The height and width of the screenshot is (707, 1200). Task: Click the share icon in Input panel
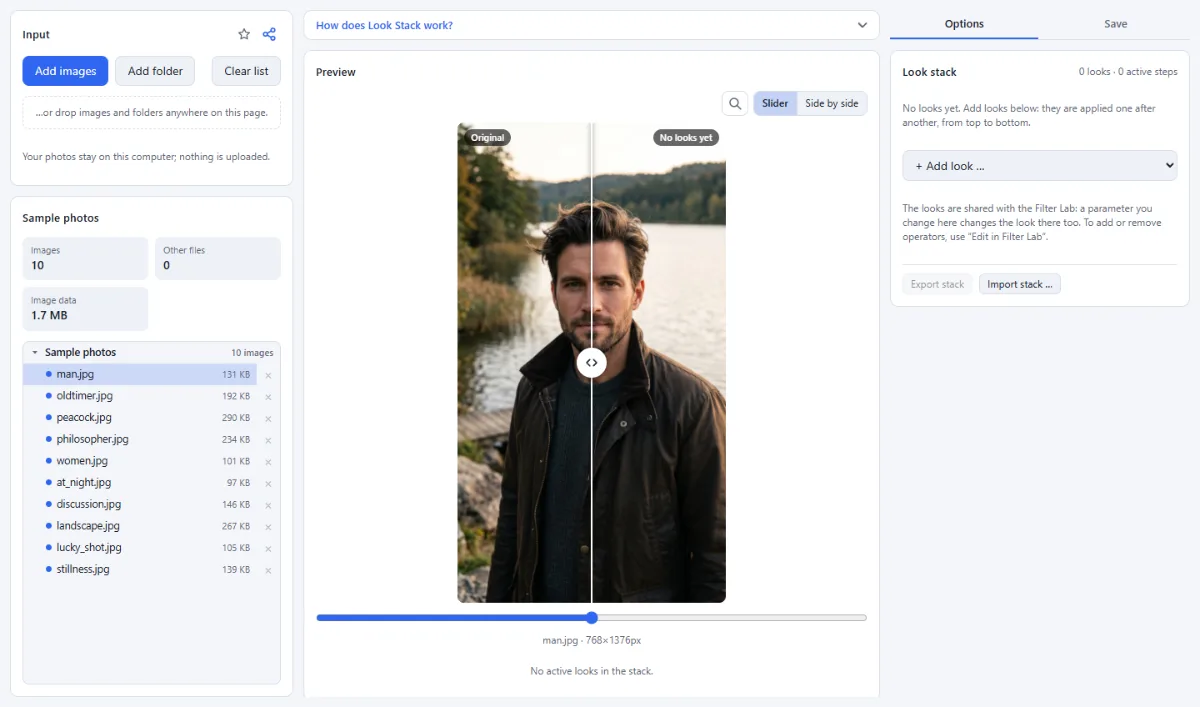click(x=269, y=34)
